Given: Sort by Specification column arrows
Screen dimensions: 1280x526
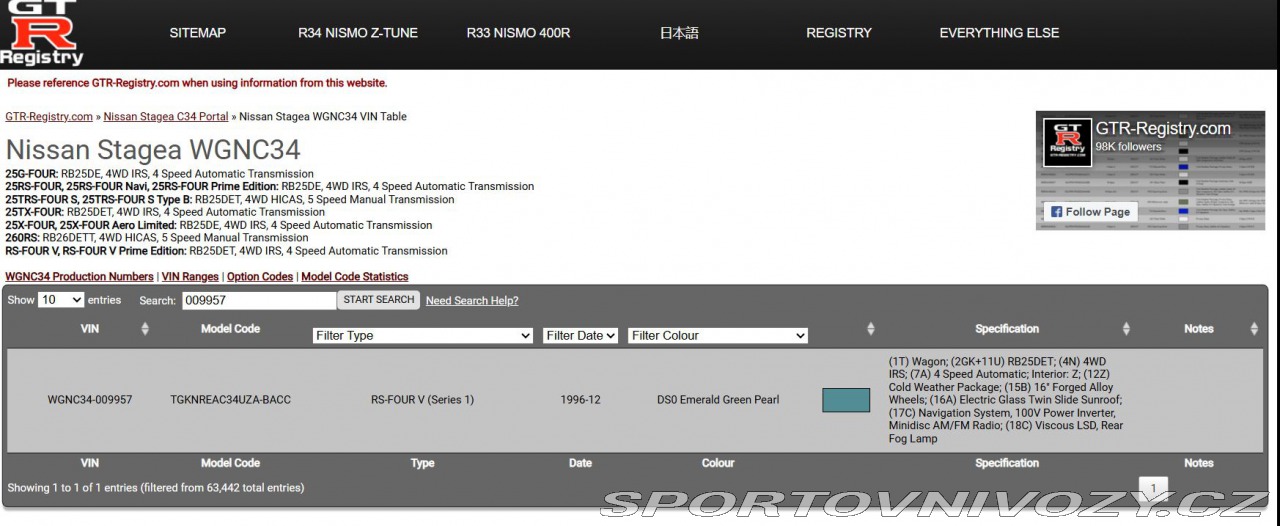Looking at the screenshot, I should (1126, 329).
